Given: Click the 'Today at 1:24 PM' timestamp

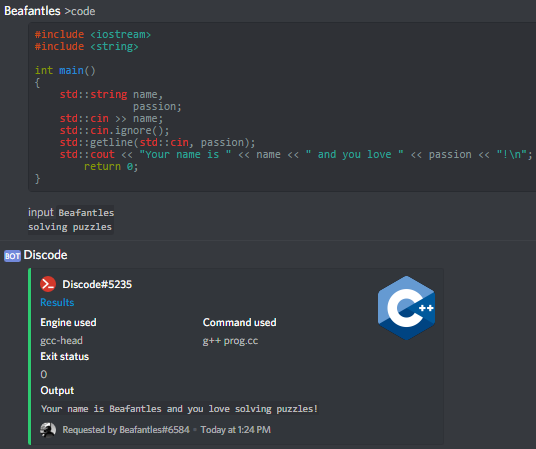Looking at the screenshot, I should (236, 430).
